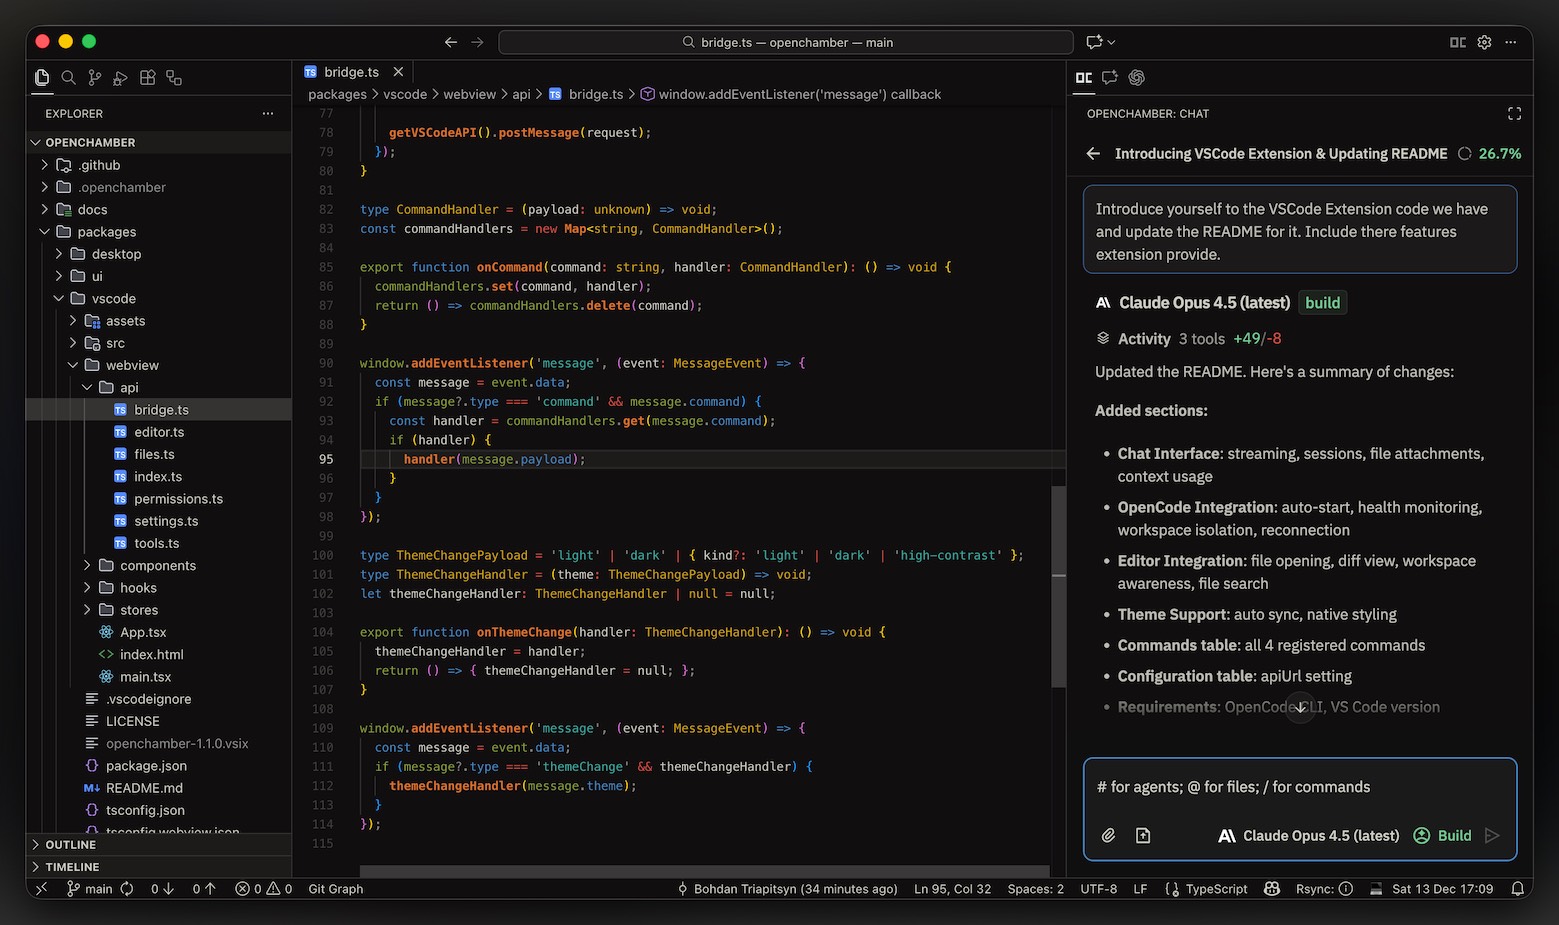Close the bridge.ts editor tab

pos(398,72)
